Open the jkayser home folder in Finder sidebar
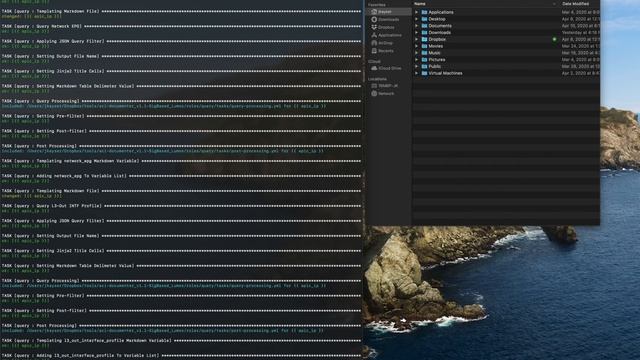The height and width of the screenshot is (360, 640). coord(385,12)
